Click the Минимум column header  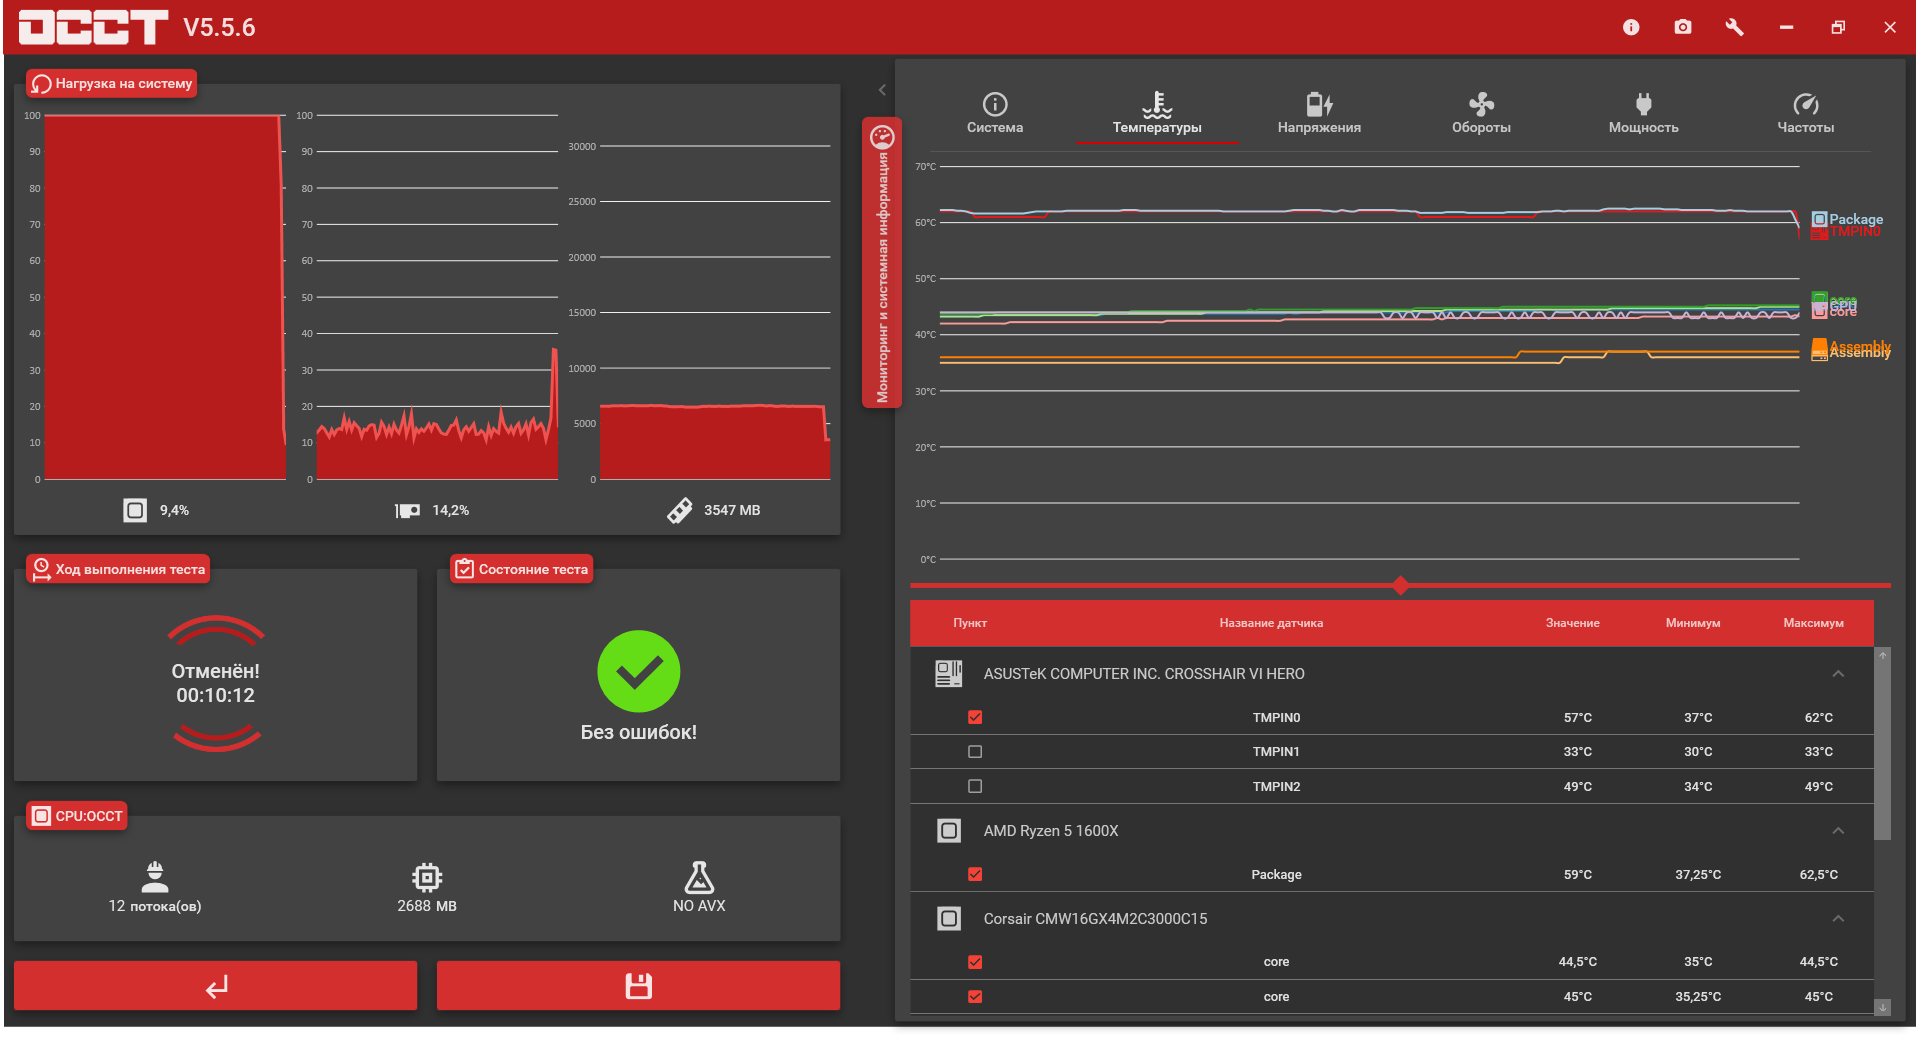click(1693, 623)
